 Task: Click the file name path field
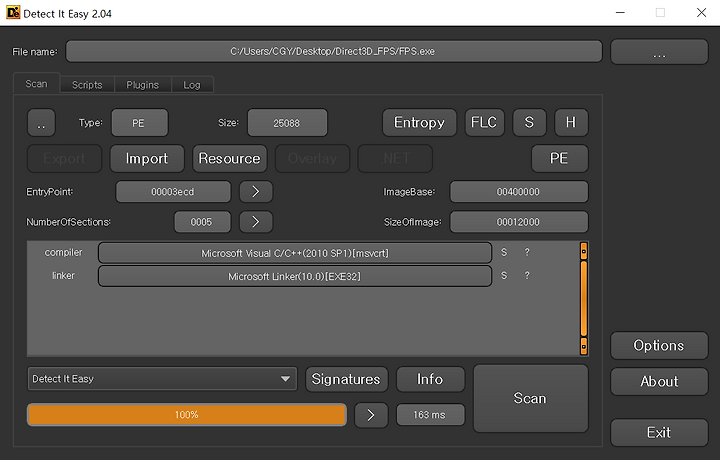(334, 51)
